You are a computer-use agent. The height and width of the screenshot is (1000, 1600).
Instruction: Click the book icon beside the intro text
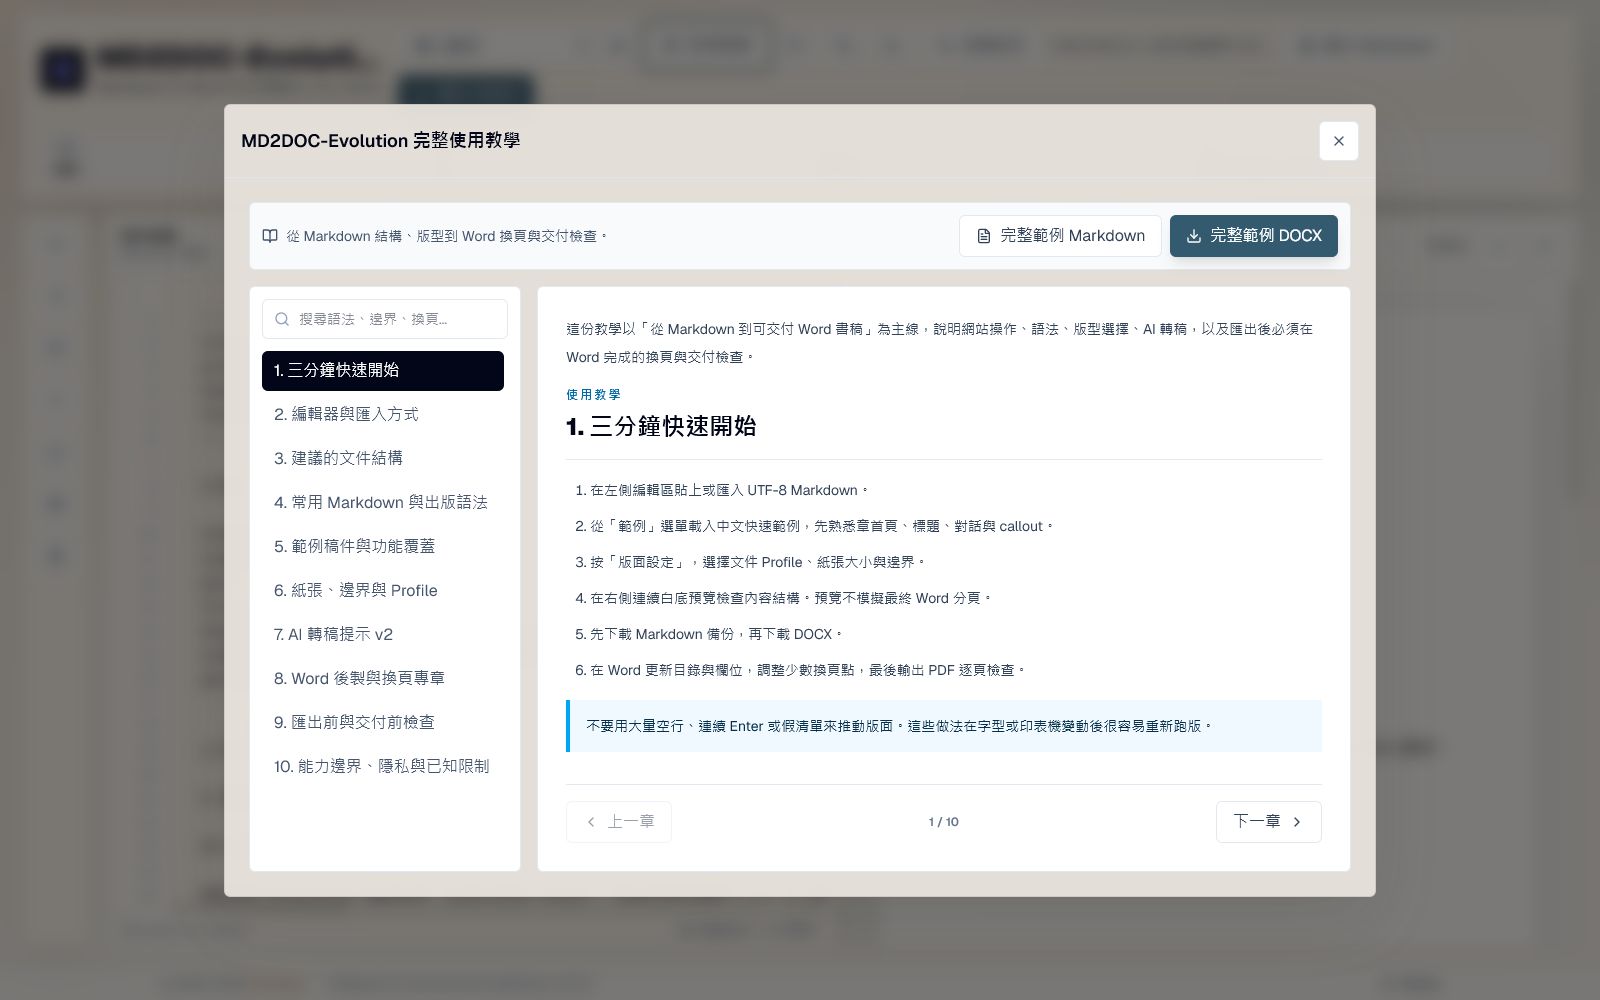[270, 236]
